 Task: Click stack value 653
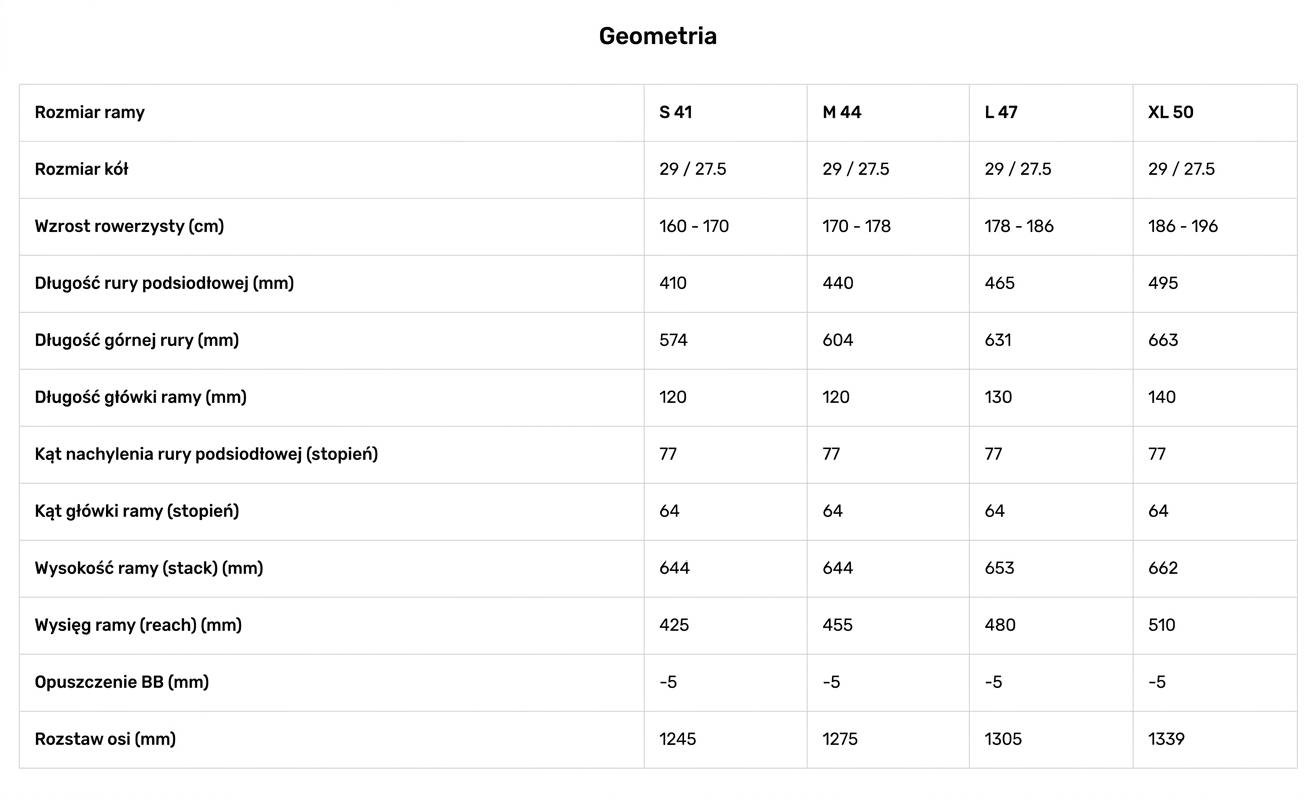tap(999, 568)
